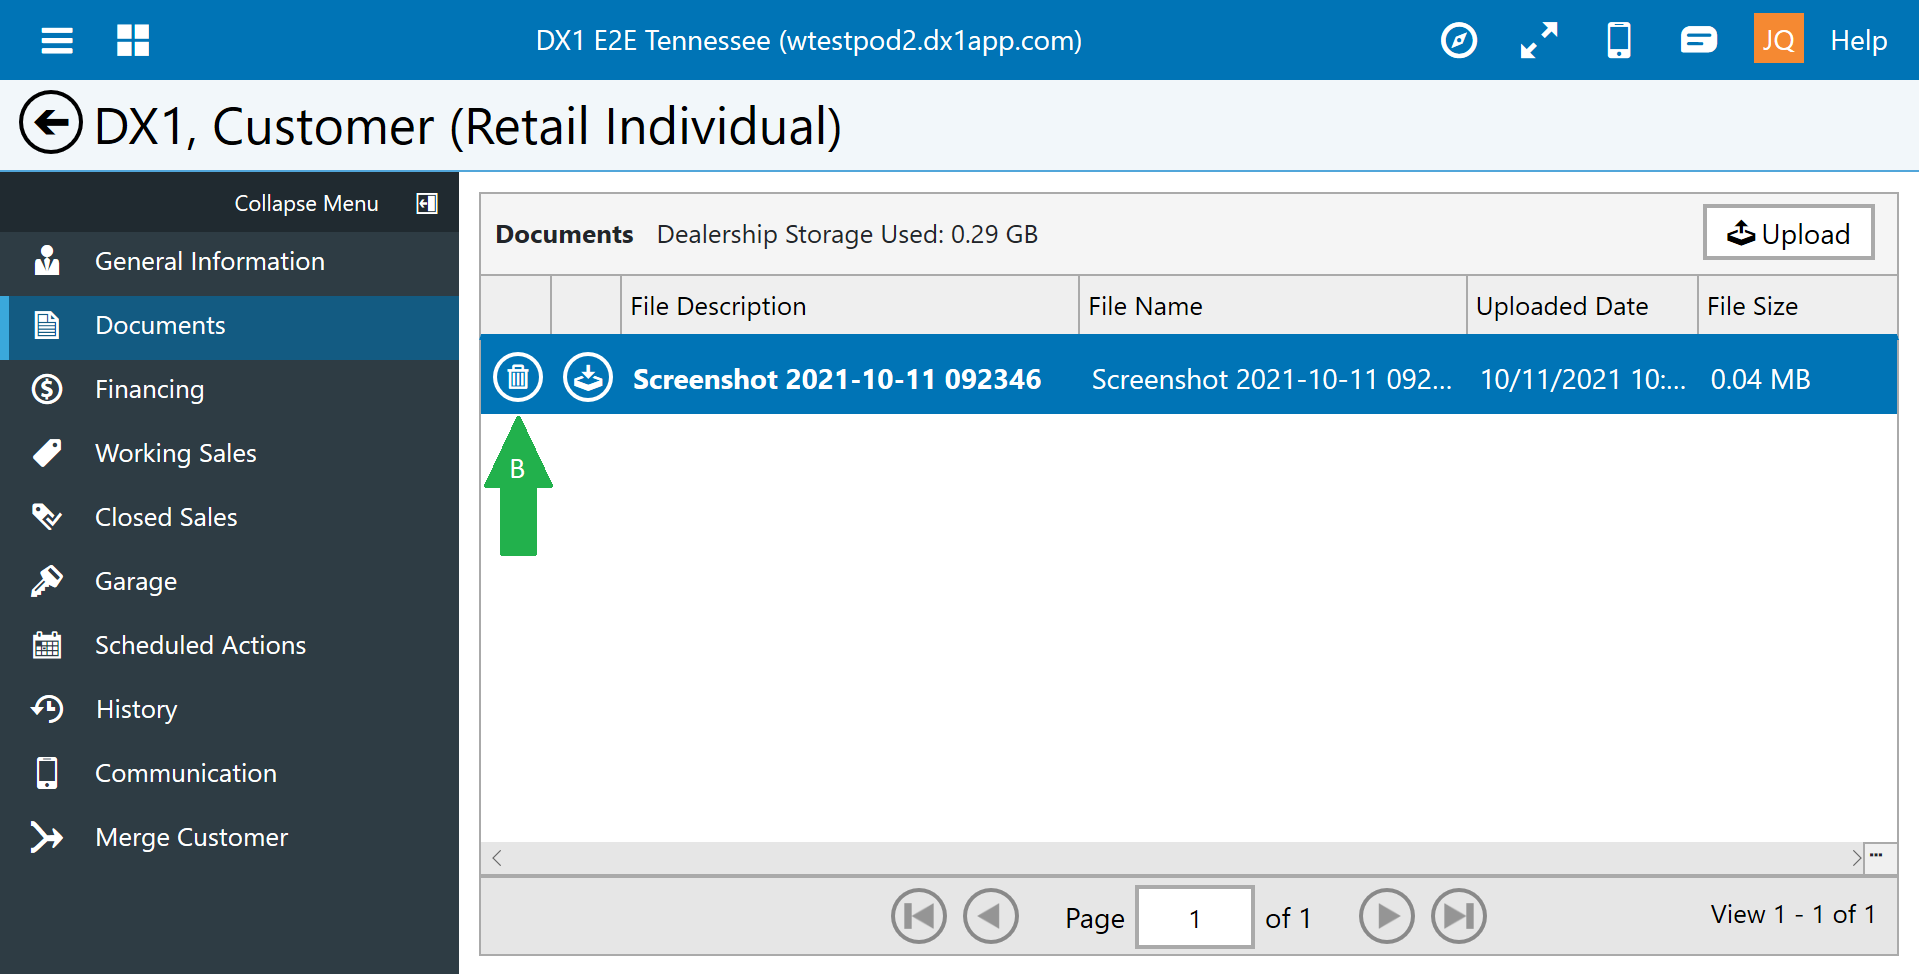1919x974 pixels.
Task: Open Merge Customer
Action: pyautogui.click(x=230, y=838)
